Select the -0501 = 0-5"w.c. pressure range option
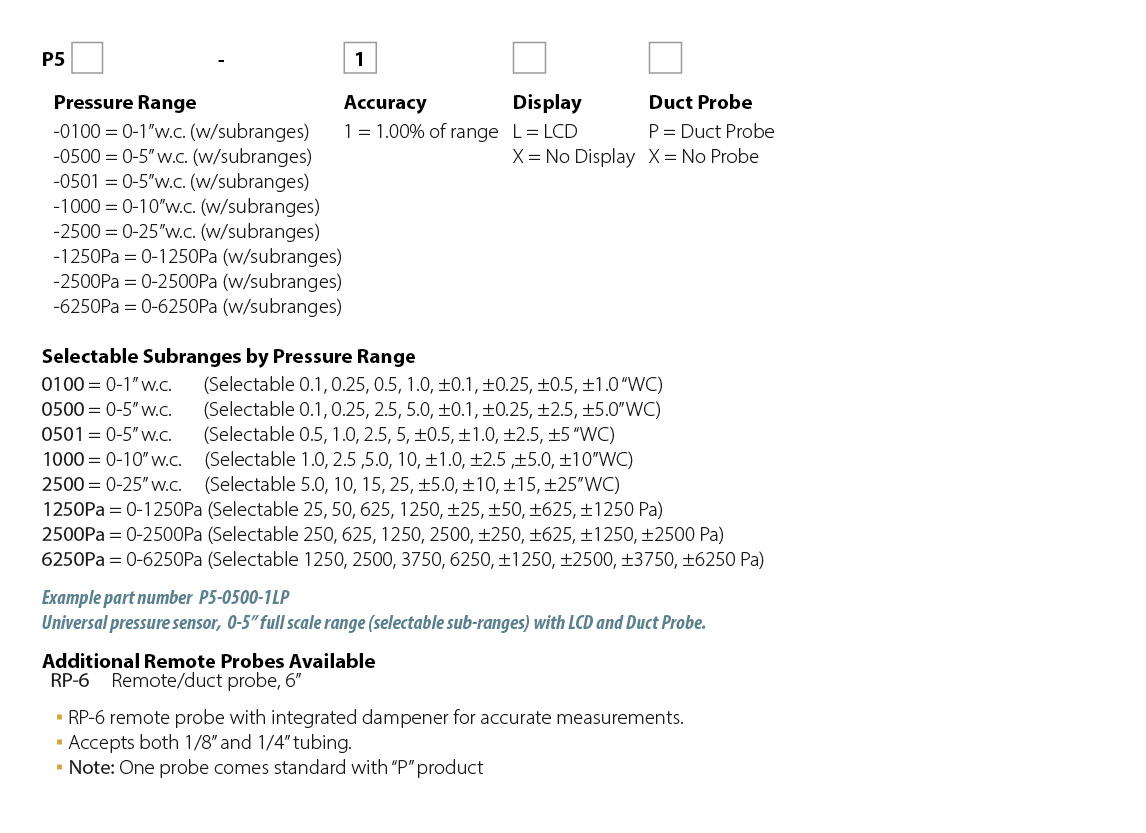The image size is (1146, 833). pyautogui.click(x=181, y=181)
